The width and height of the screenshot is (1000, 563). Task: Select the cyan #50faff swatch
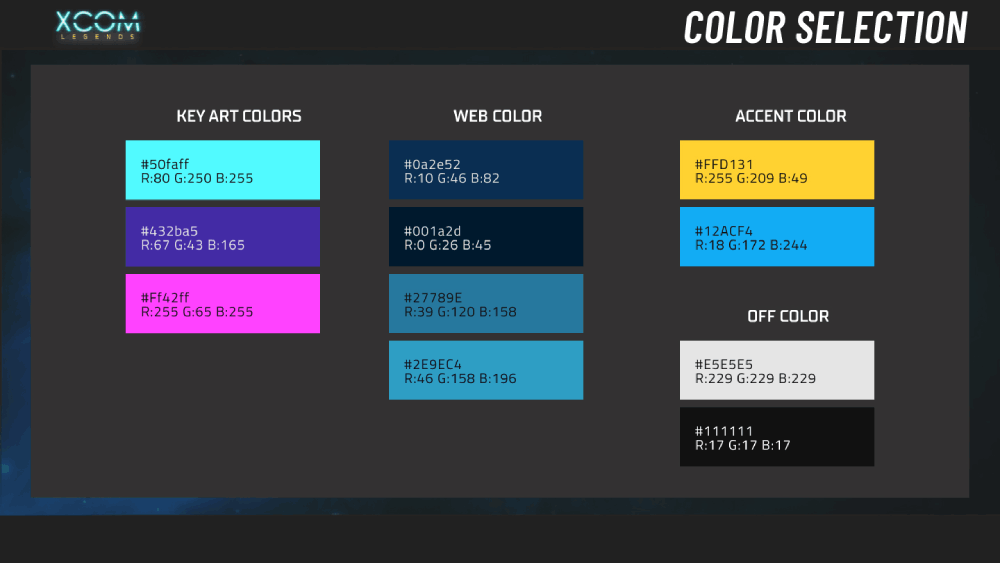pos(223,170)
